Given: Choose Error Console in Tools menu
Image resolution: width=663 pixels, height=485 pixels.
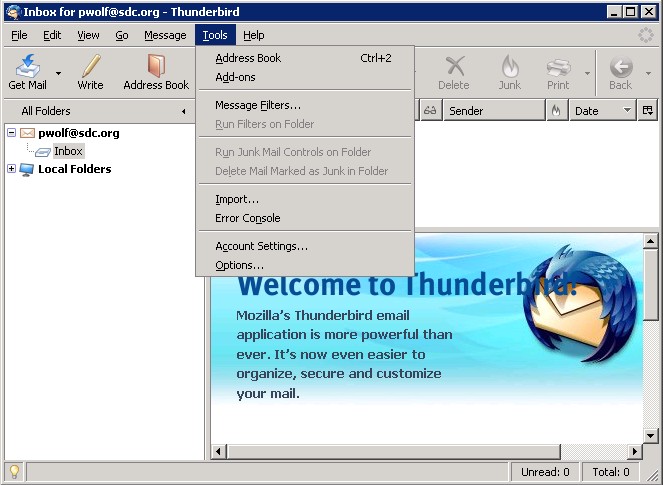Looking at the screenshot, I should (305, 218).
